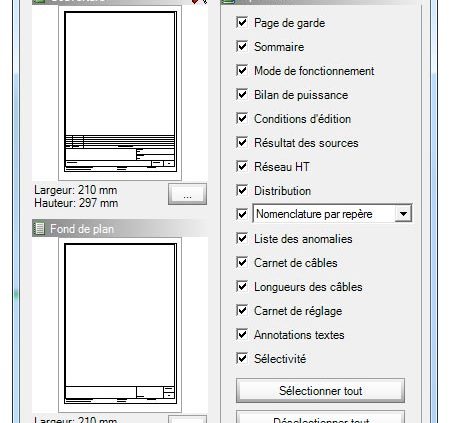Toggle Liste des anomalies checkbox
This screenshot has height=423, width=450.
(242, 239)
